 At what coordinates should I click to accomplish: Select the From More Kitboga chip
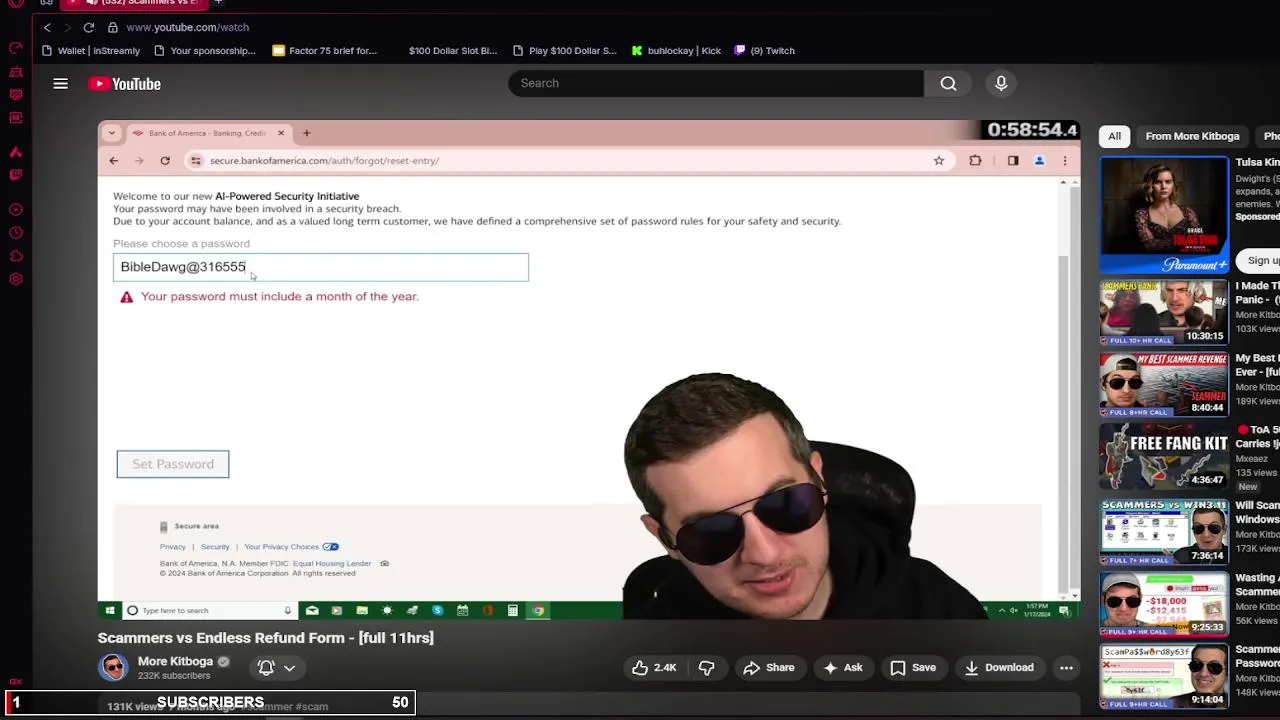coord(1192,136)
